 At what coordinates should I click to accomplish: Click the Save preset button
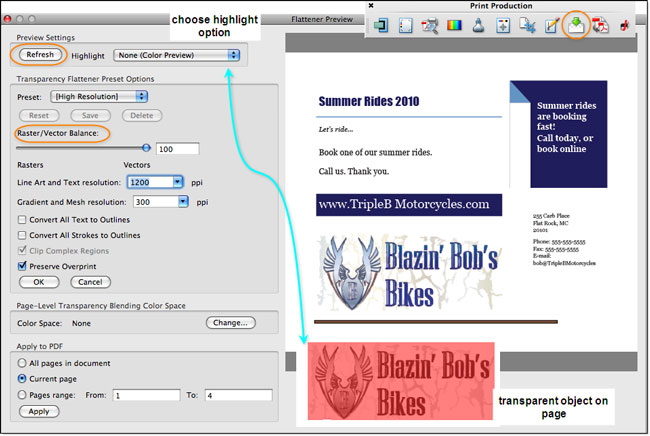(x=90, y=116)
